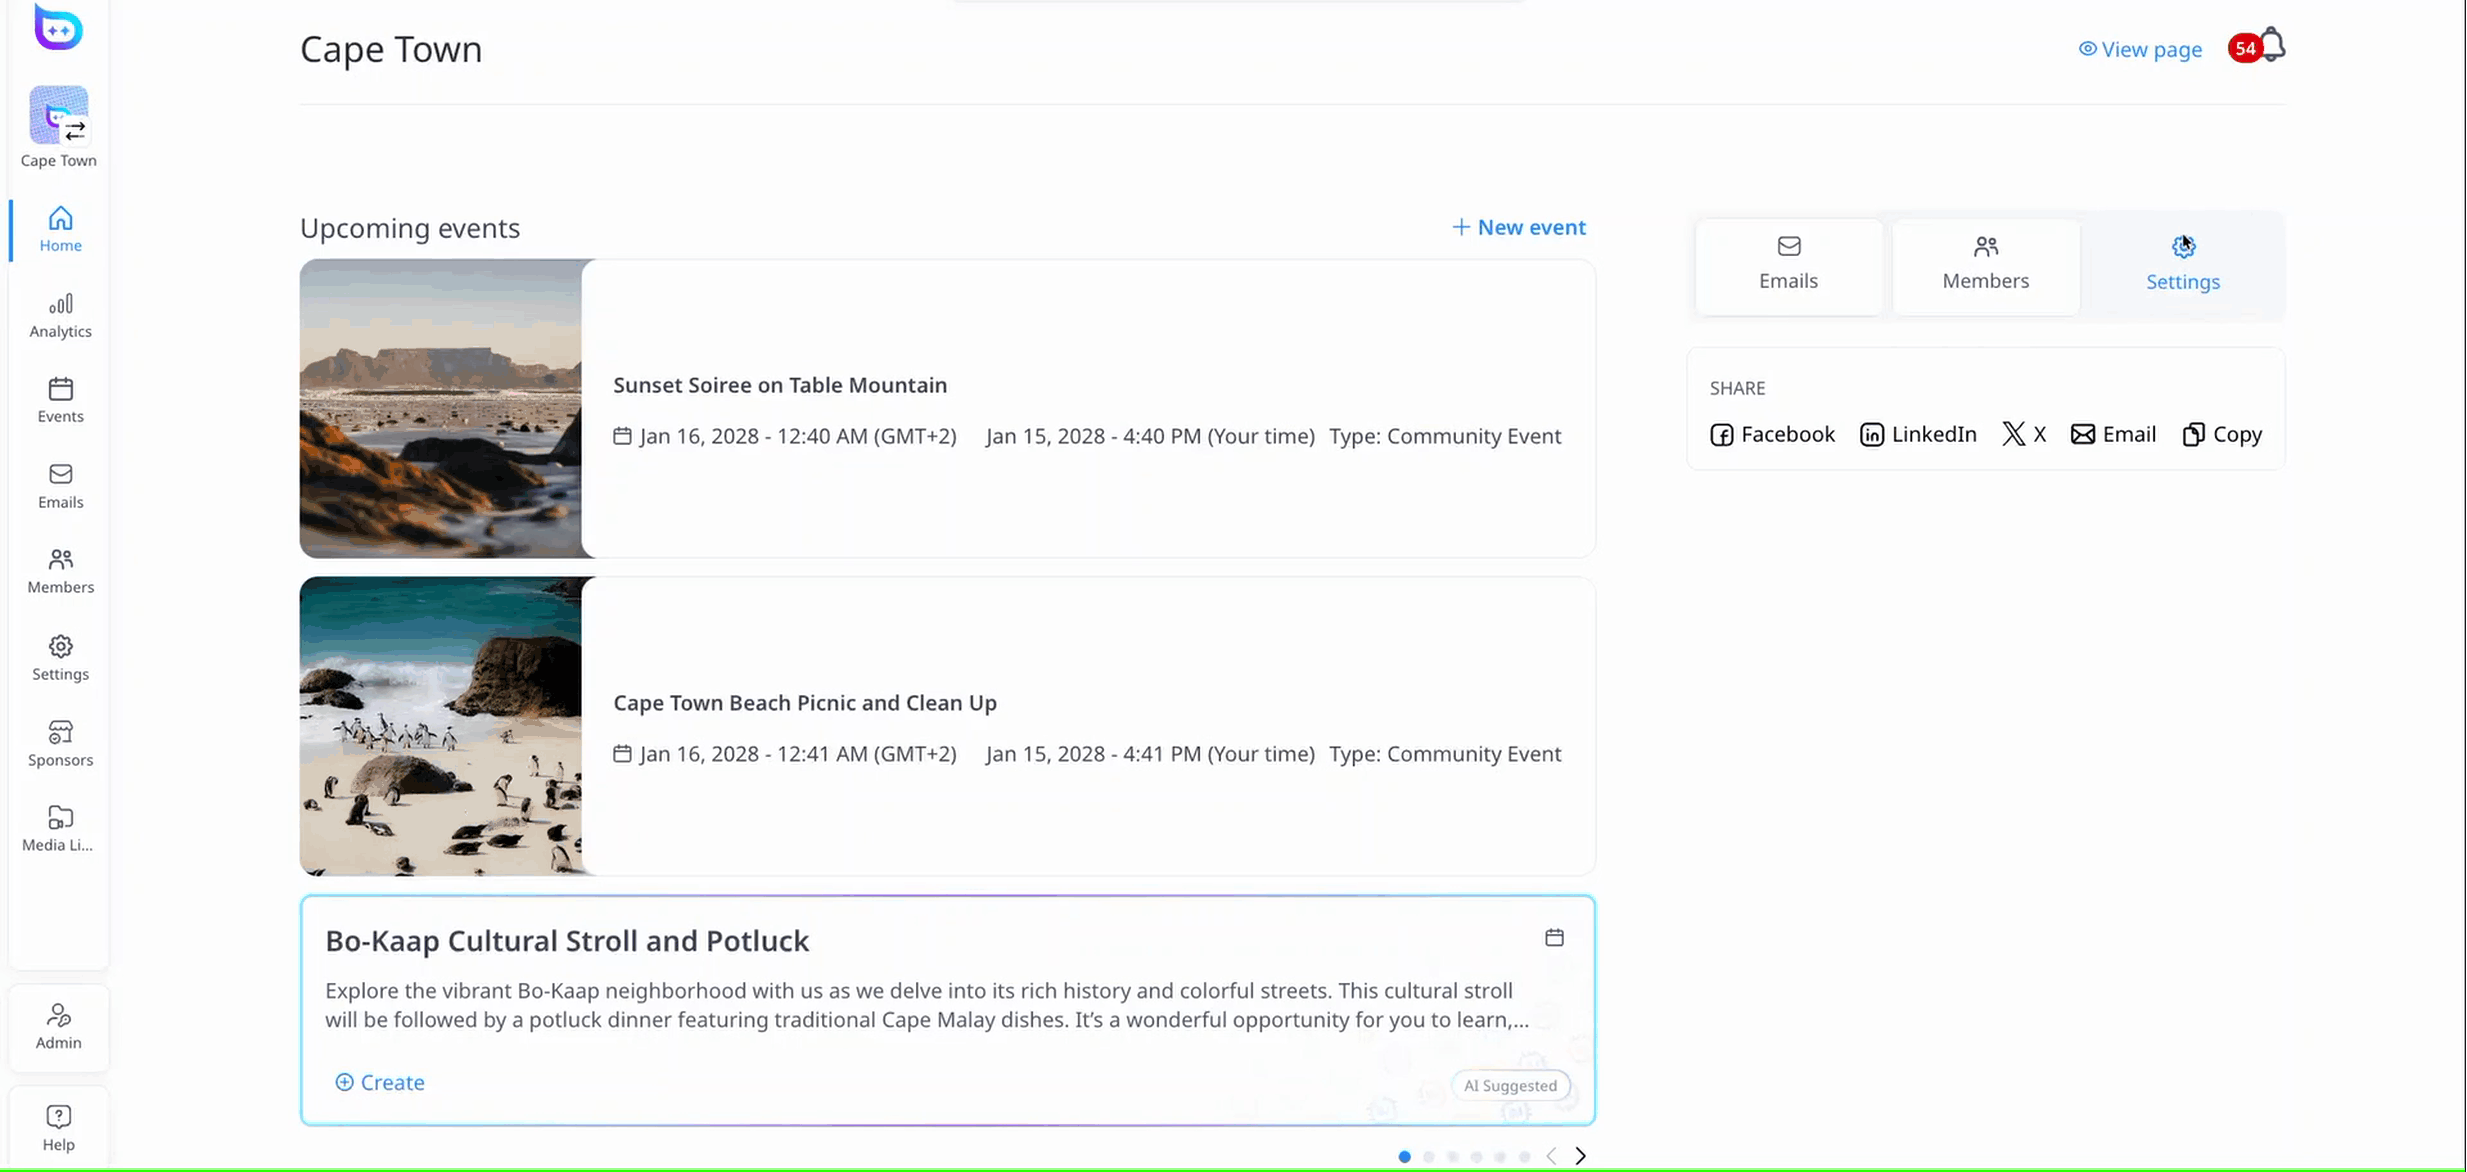Image resolution: width=2467 pixels, height=1172 pixels.
Task: Click penguin beach event thumbnail
Action: 441,726
